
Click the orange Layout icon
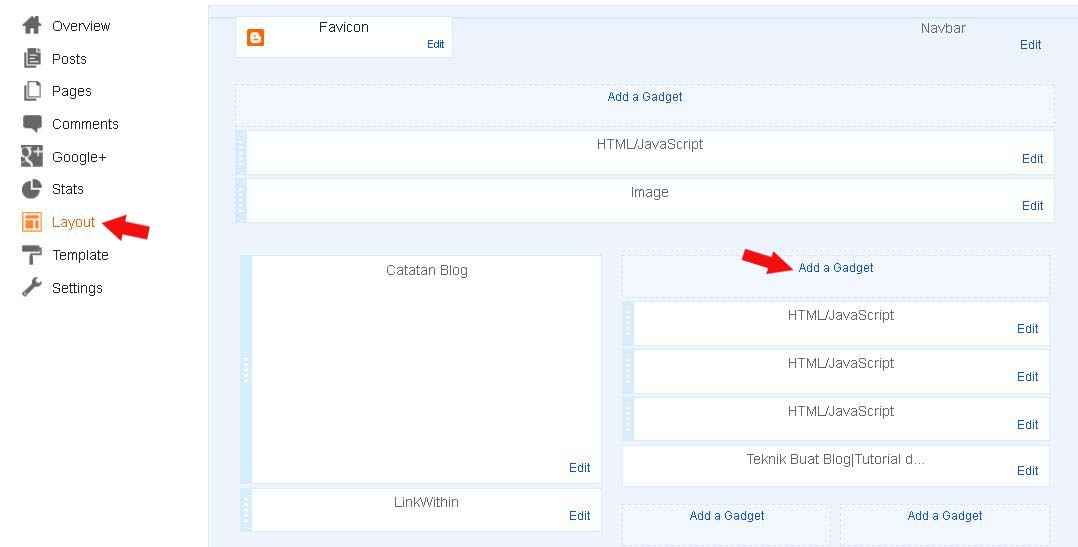(32, 222)
